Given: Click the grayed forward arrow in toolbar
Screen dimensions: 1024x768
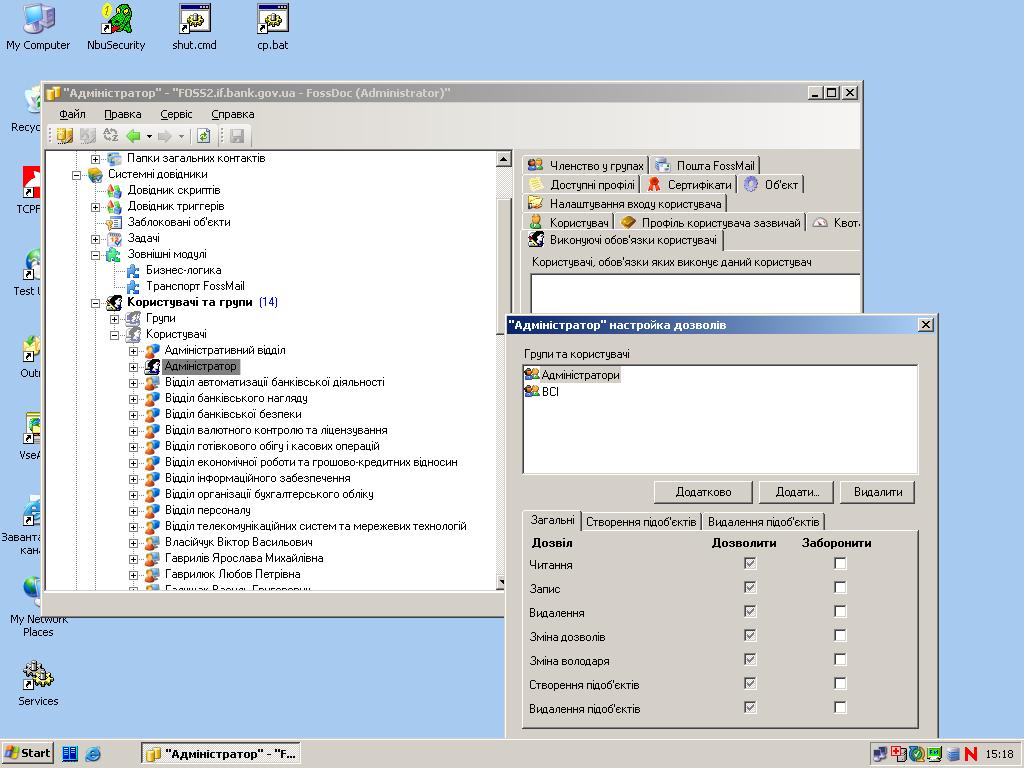Looking at the screenshot, I should (x=165, y=136).
